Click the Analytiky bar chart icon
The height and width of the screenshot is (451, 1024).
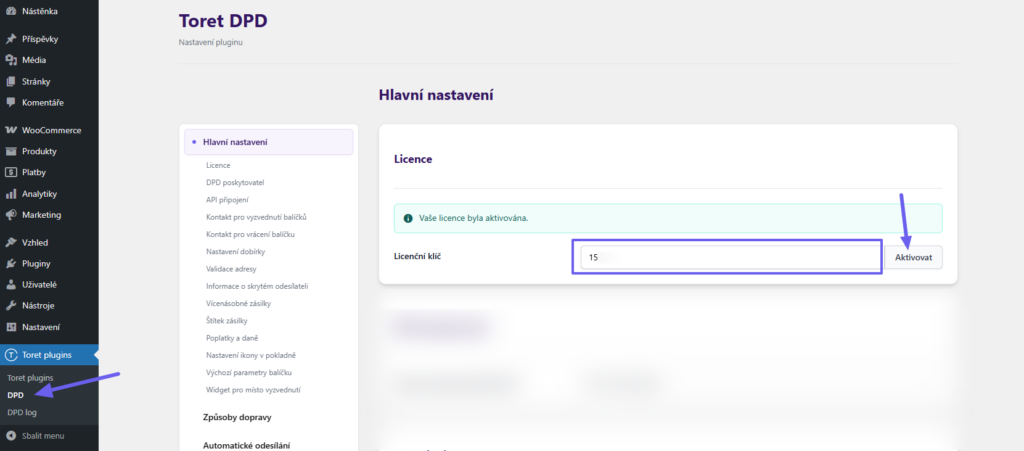[x=10, y=194]
